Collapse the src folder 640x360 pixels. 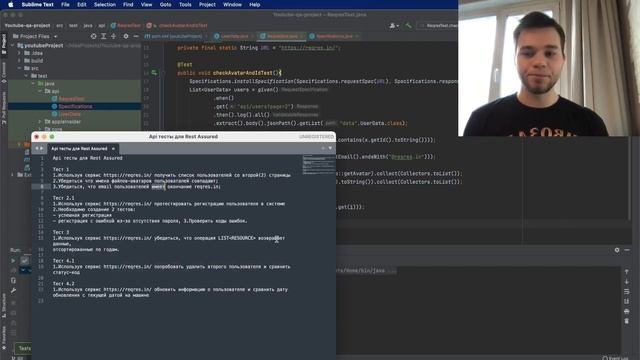click(x=19, y=68)
